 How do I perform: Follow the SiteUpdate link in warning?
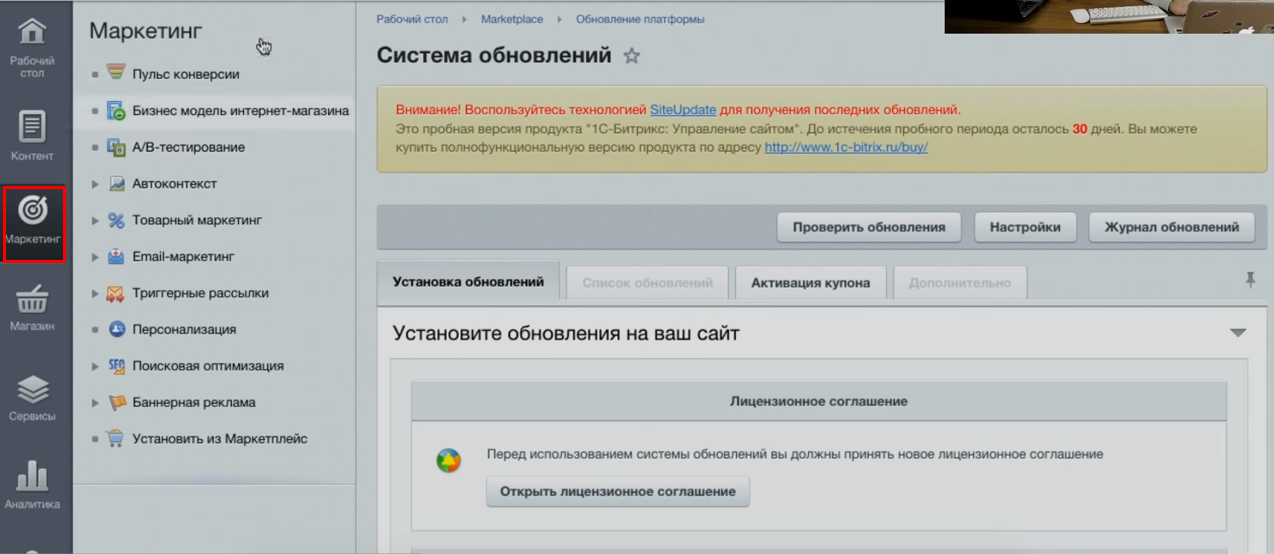tap(683, 110)
